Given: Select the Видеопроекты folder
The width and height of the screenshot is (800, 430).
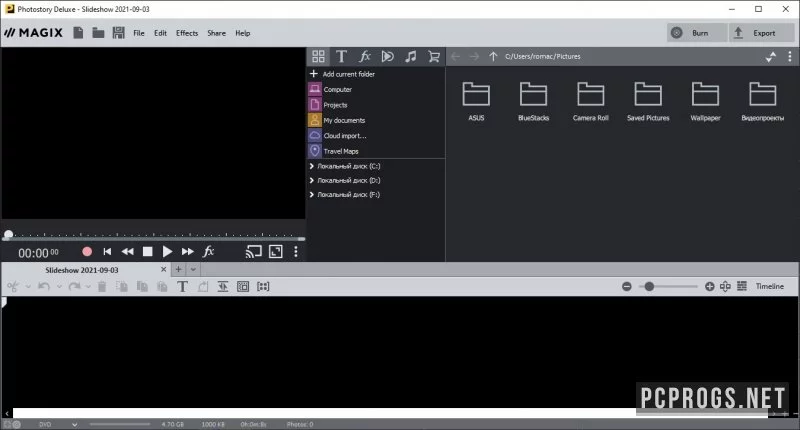Looking at the screenshot, I should tap(762, 101).
